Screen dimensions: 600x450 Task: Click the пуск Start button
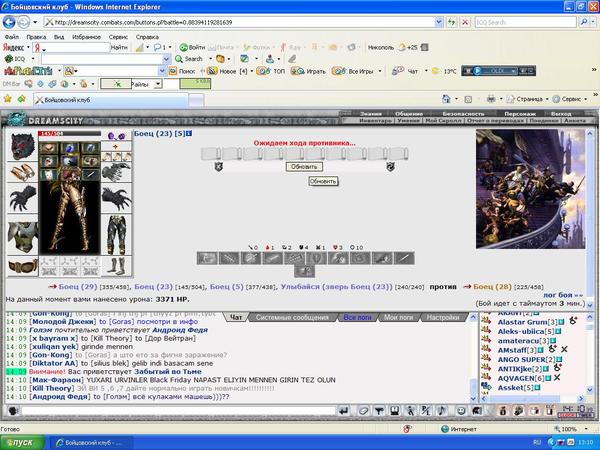tap(22, 443)
